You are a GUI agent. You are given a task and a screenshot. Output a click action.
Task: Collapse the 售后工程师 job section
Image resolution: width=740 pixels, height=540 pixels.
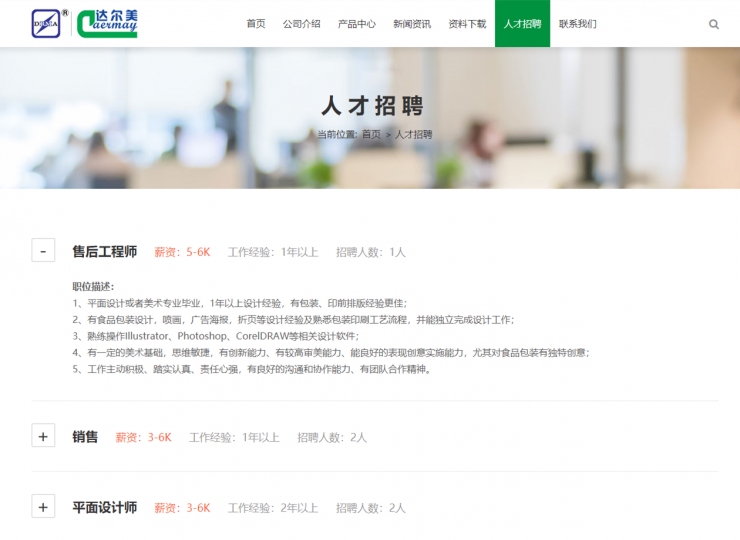point(43,250)
